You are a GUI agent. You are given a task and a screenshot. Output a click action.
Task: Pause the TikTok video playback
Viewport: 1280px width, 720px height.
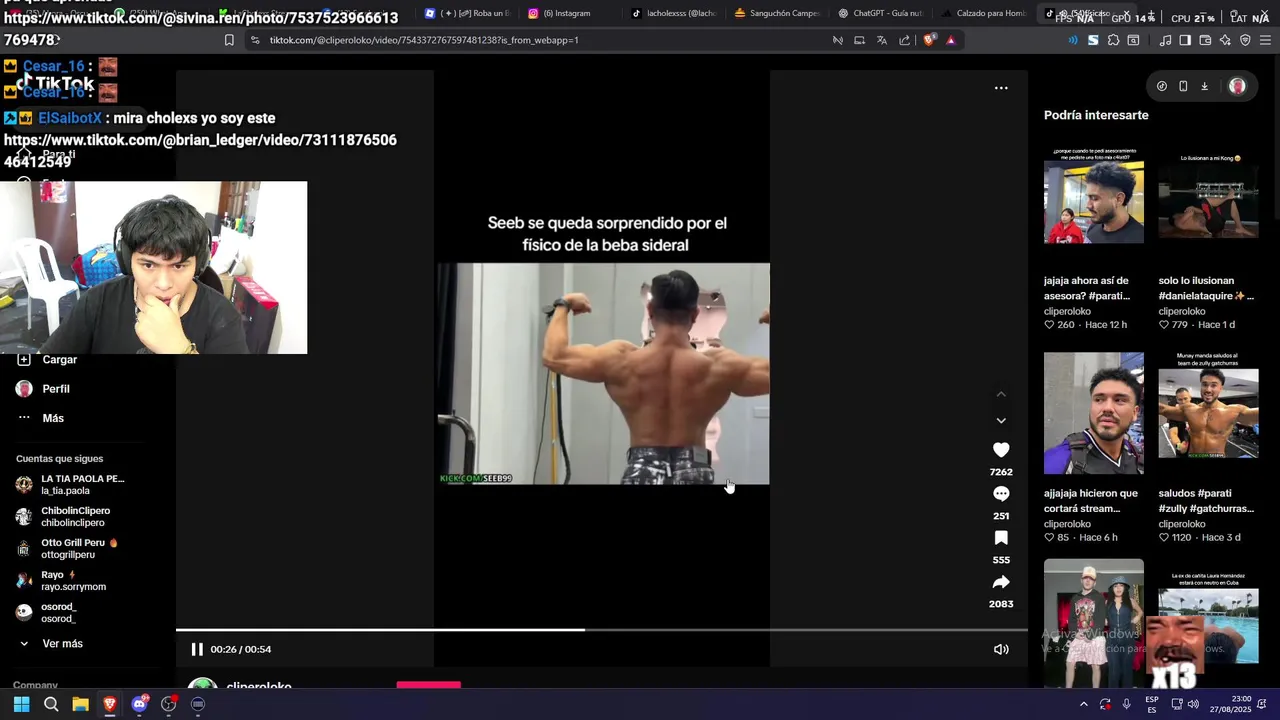coord(197,649)
